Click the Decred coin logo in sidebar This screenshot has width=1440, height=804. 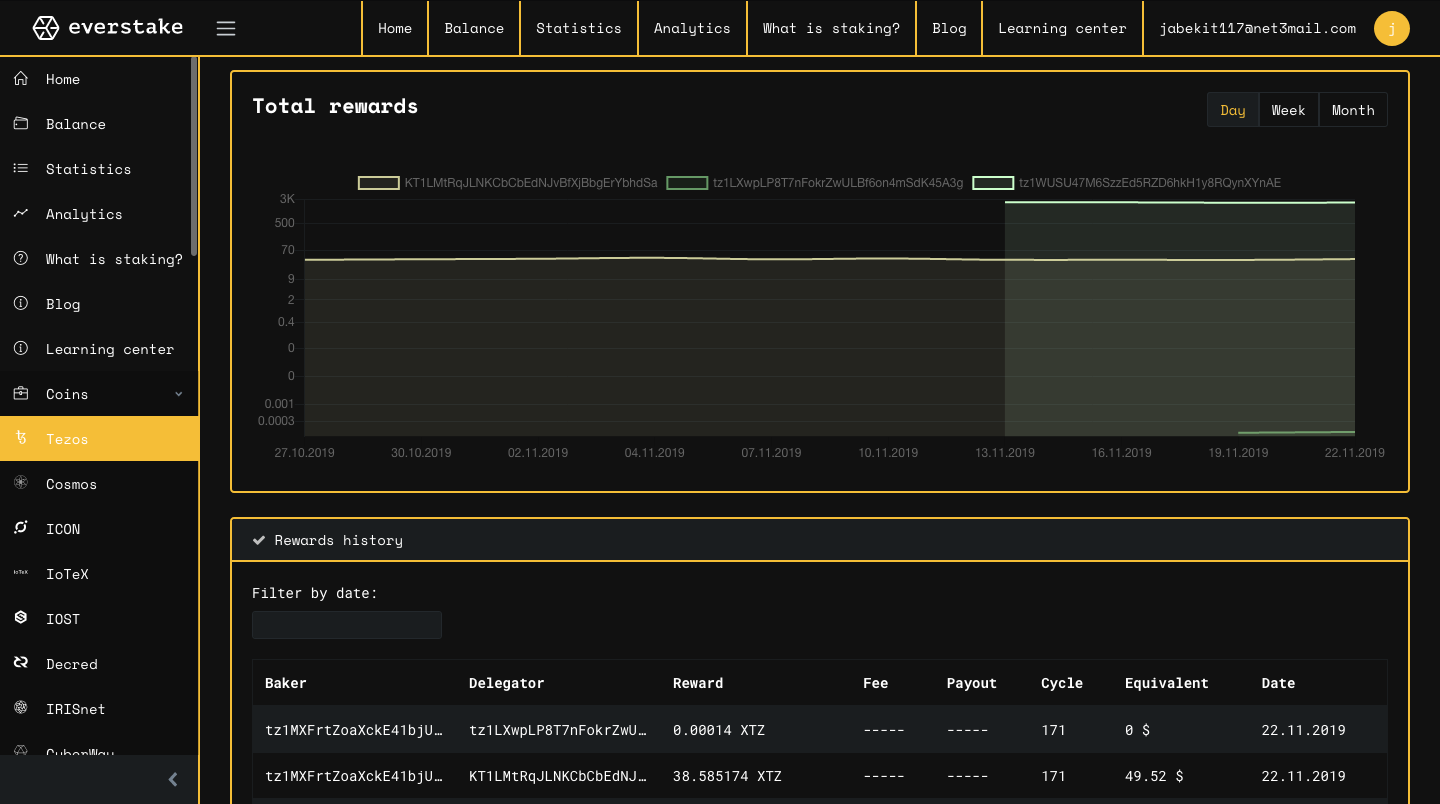coord(20,663)
